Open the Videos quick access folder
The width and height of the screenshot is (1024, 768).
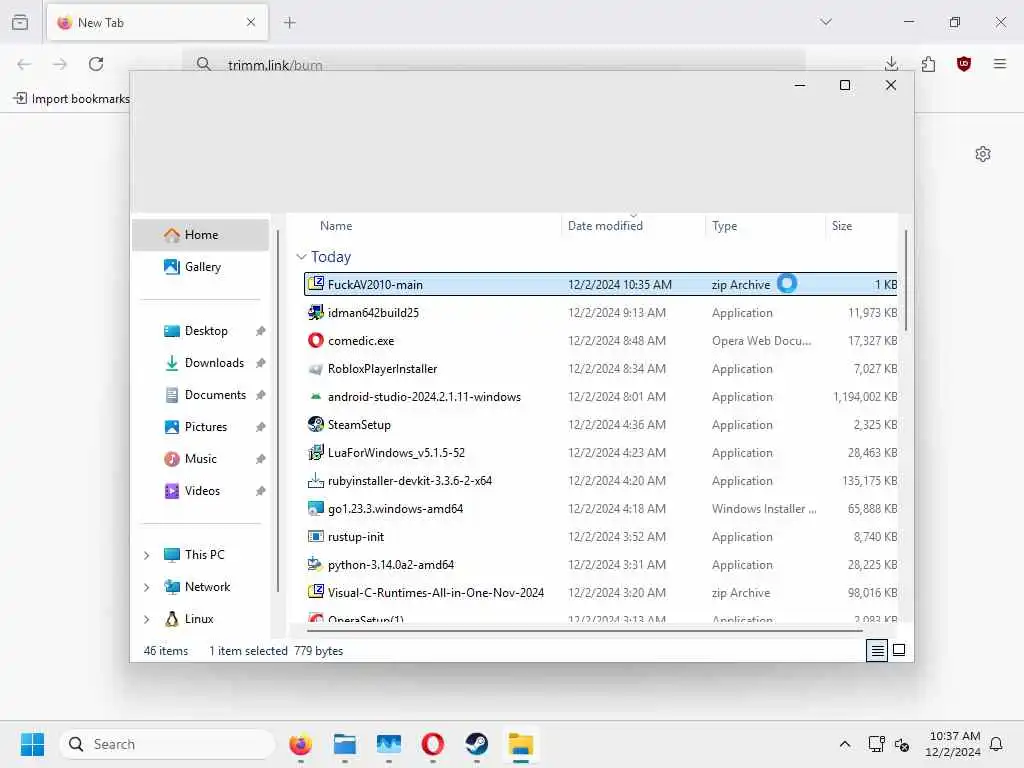point(202,491)
